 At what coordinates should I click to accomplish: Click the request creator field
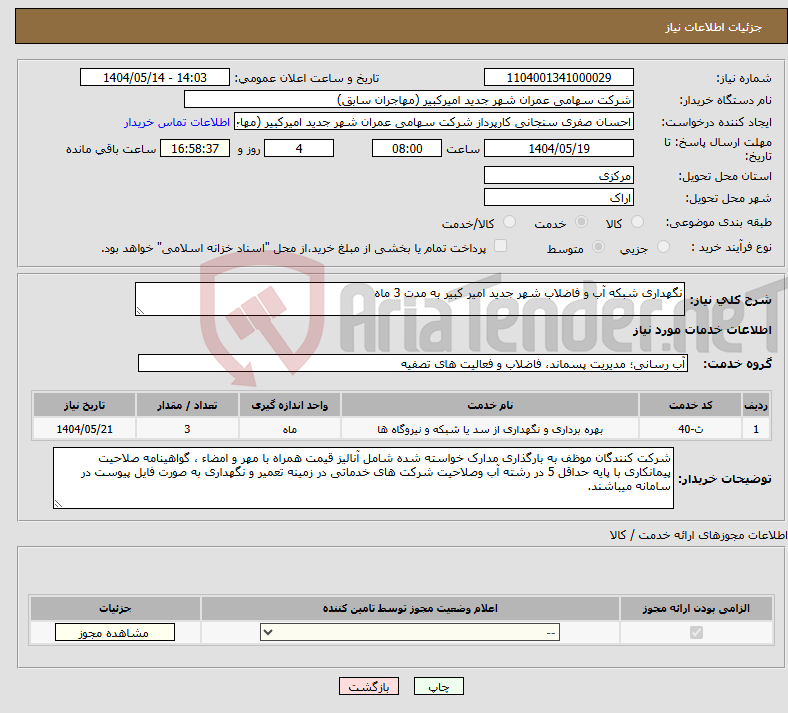434,122
